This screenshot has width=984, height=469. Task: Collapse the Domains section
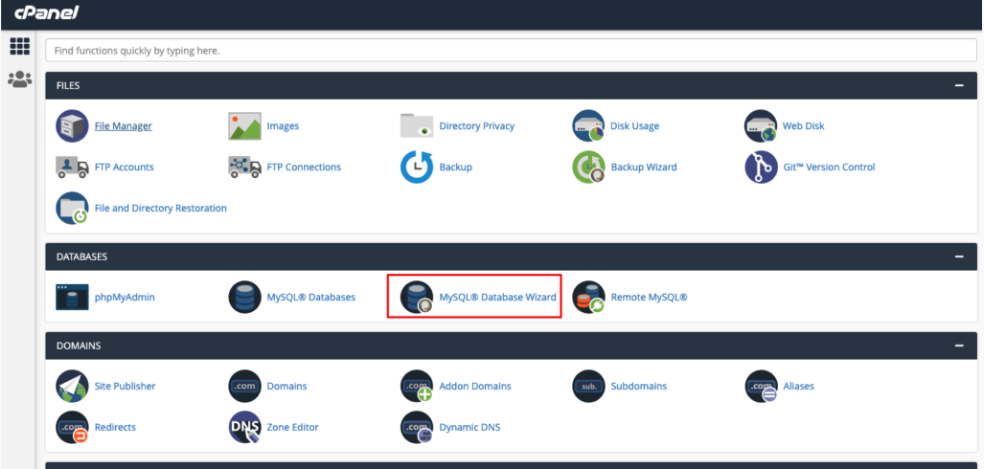point(959,346)
